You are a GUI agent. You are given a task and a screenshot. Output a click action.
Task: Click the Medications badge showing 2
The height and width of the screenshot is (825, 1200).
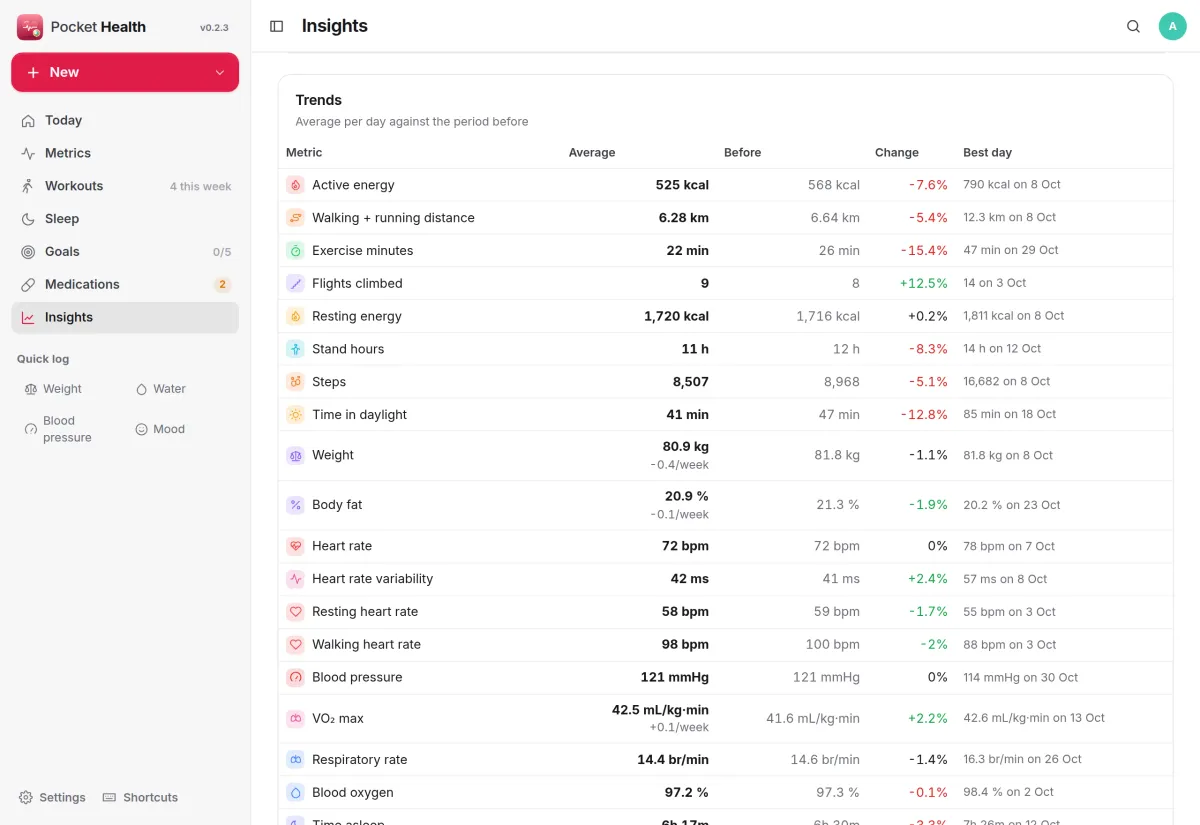pos(222,285)
